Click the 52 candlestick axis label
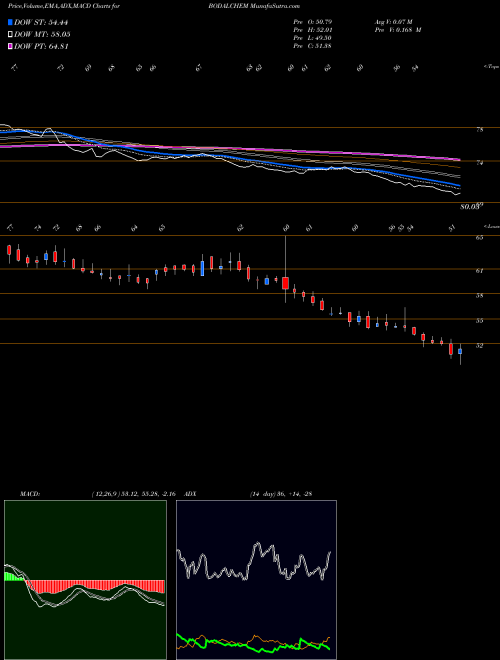This screenshot has width=500, height=660. tap(479, 346)
